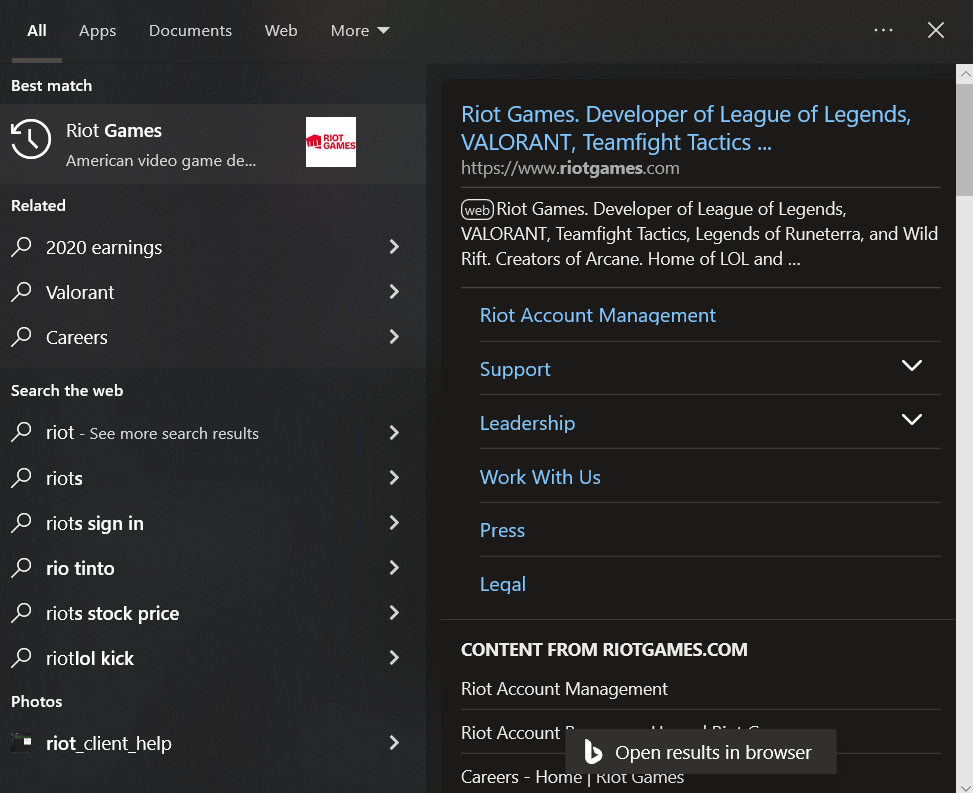Click the magnifier icon next to riotlol kick
Screen dimensions: 973x793
click(21, 658)
